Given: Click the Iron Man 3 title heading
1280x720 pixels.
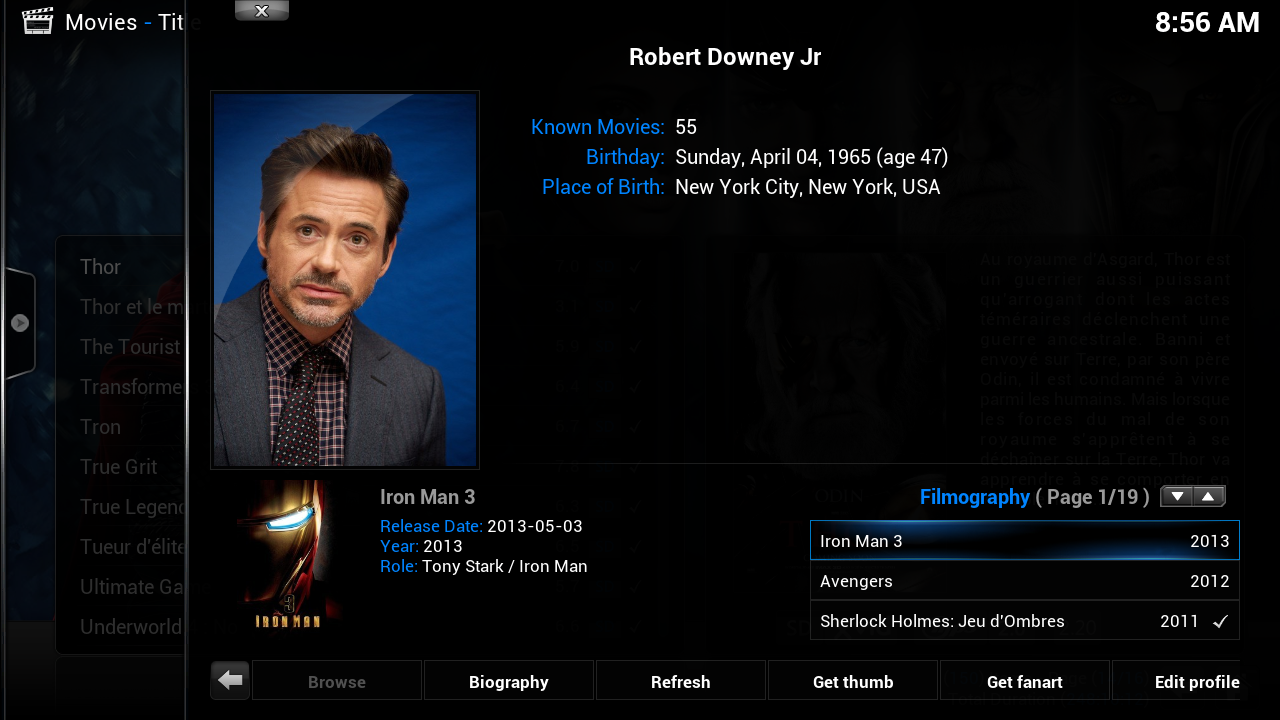Looking at the screenshot, I should tap(428, 497).
